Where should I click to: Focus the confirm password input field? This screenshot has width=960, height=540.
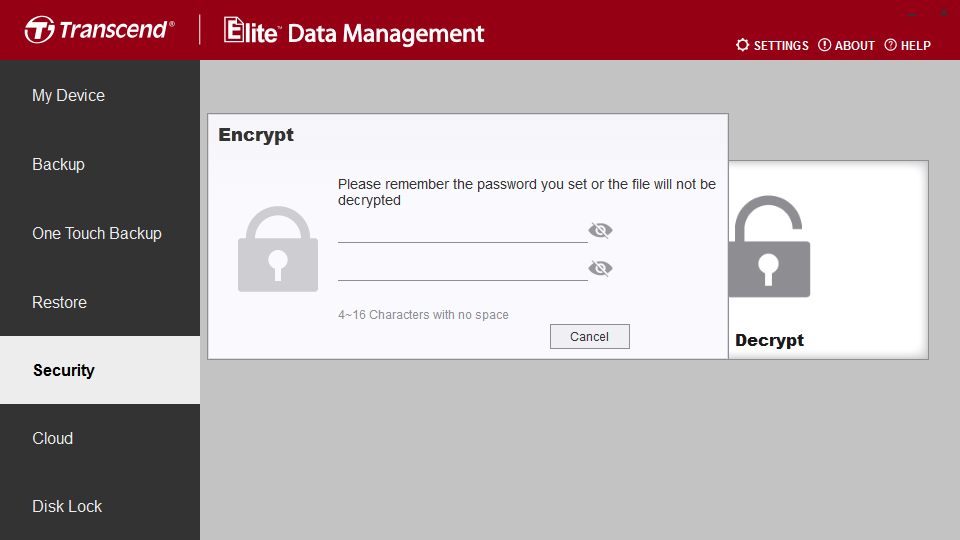tap(462, 269)
